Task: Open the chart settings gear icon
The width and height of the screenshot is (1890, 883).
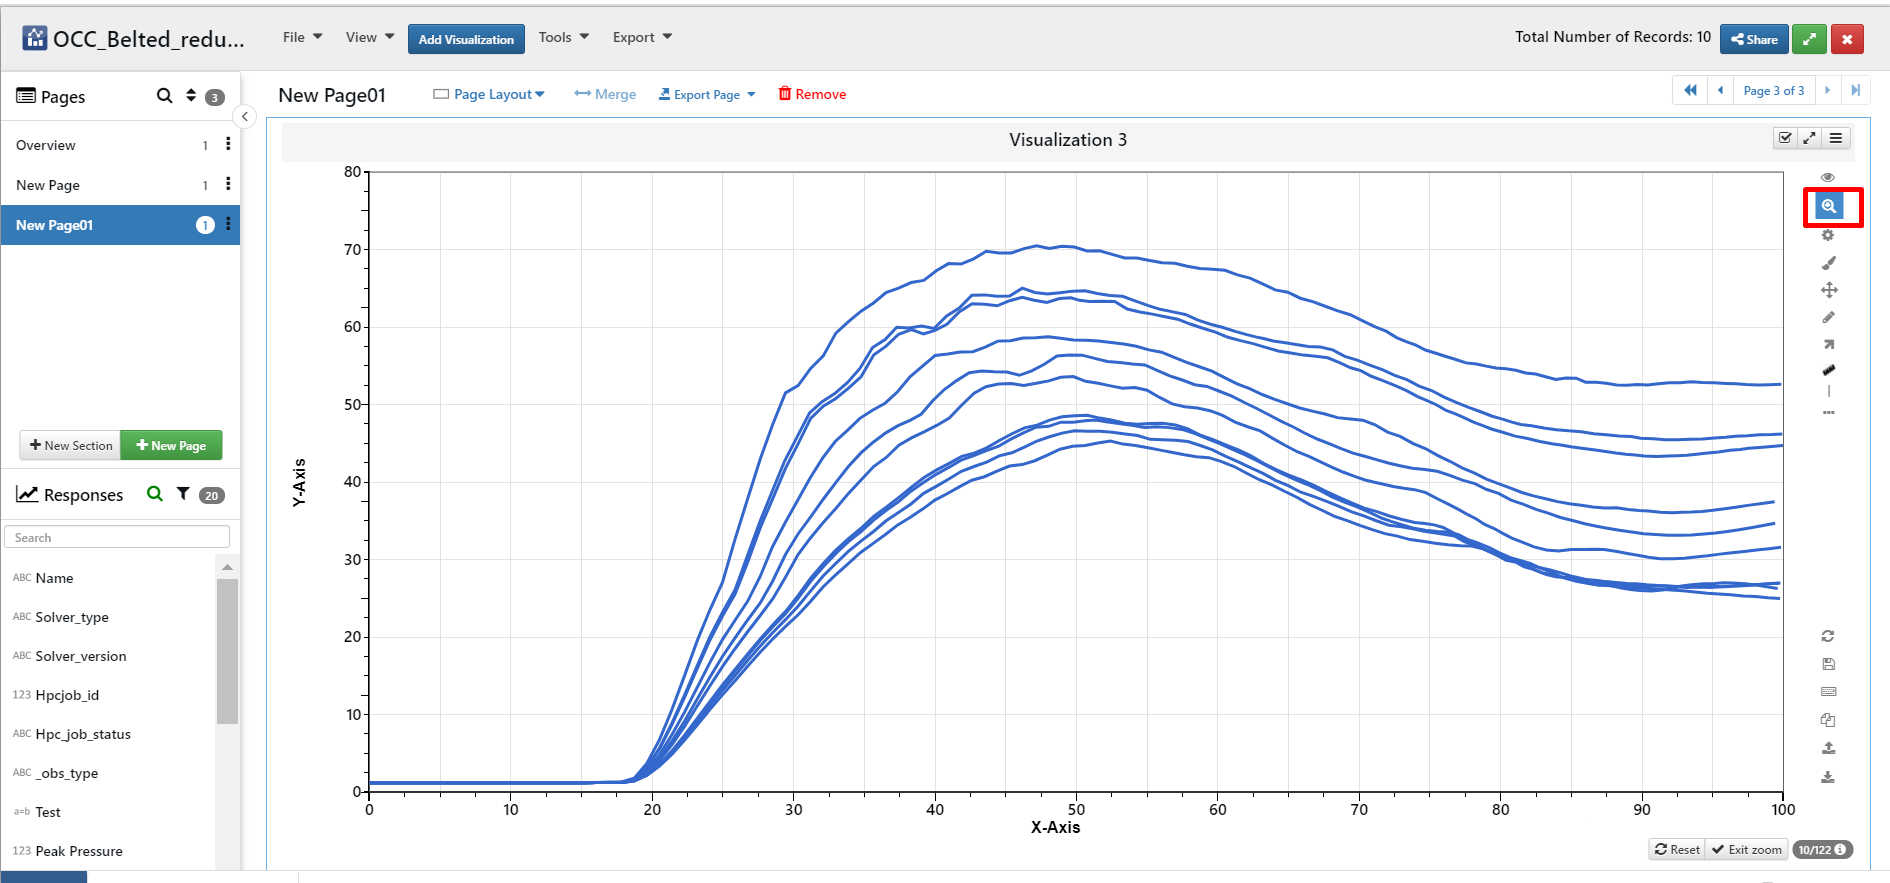Action: click(1828, 235)
